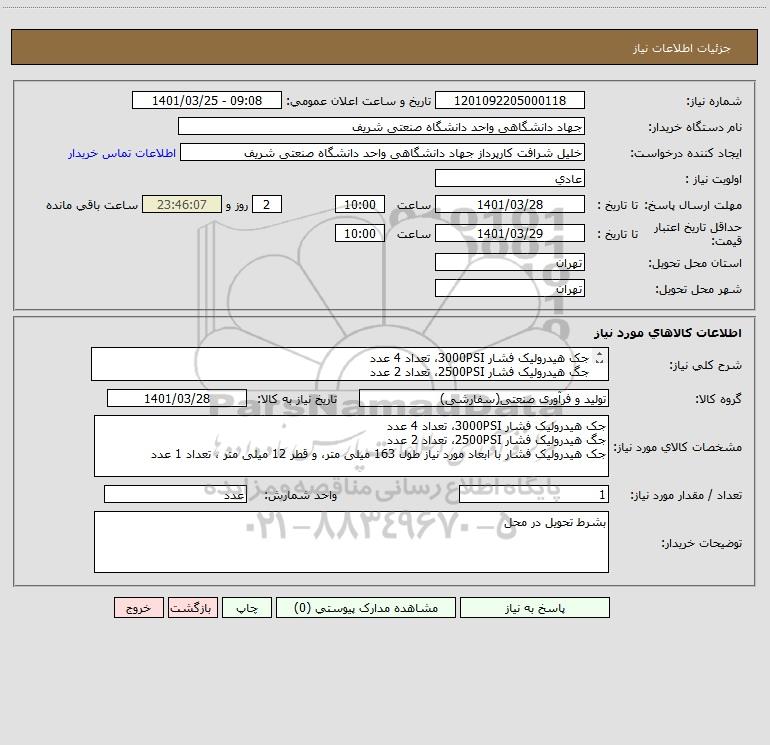Click the response deadline date 1401/03/28 field
The image size is (770, 745).
[510, 204]
